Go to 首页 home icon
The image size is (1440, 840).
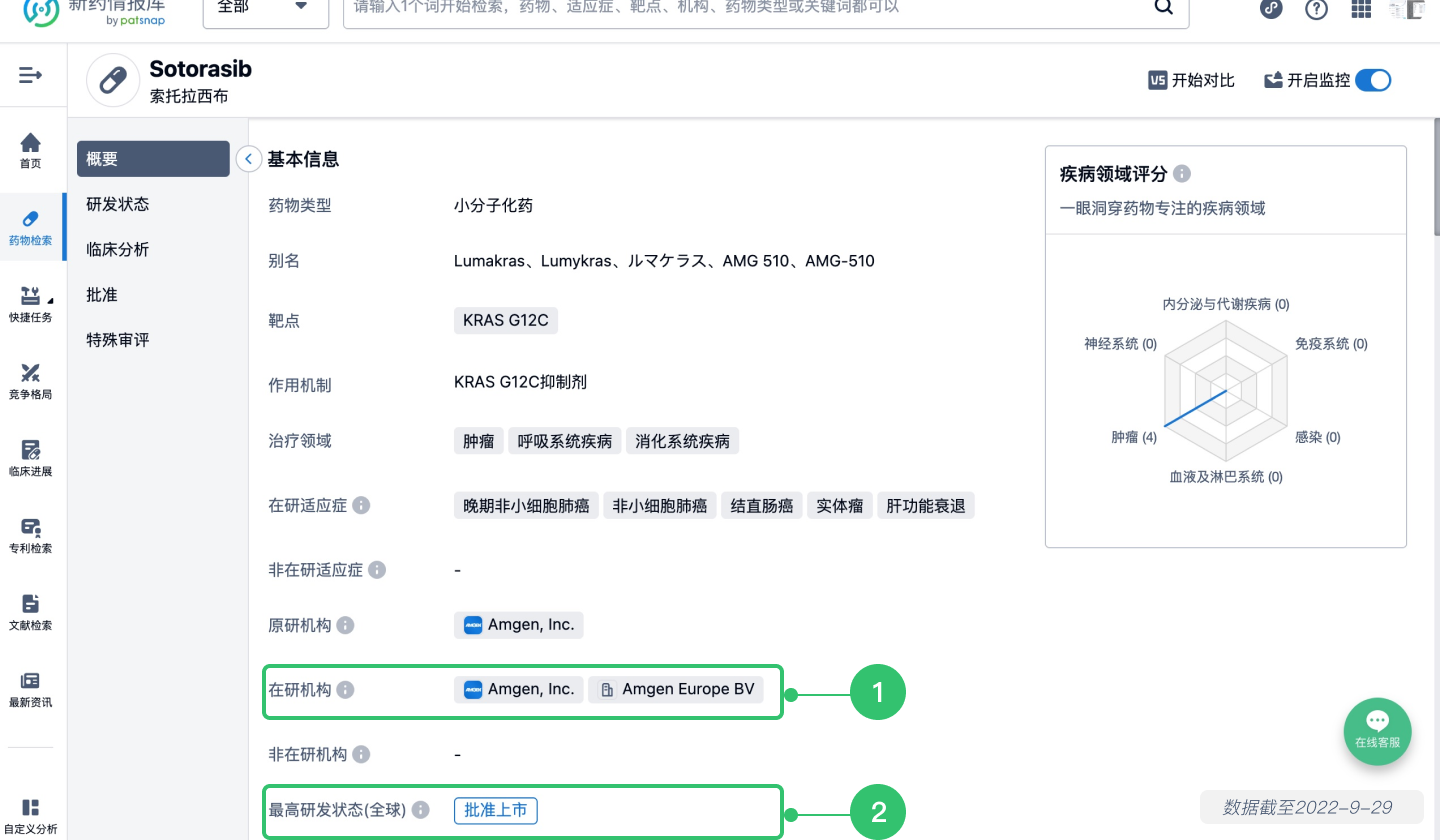(31, 143)
